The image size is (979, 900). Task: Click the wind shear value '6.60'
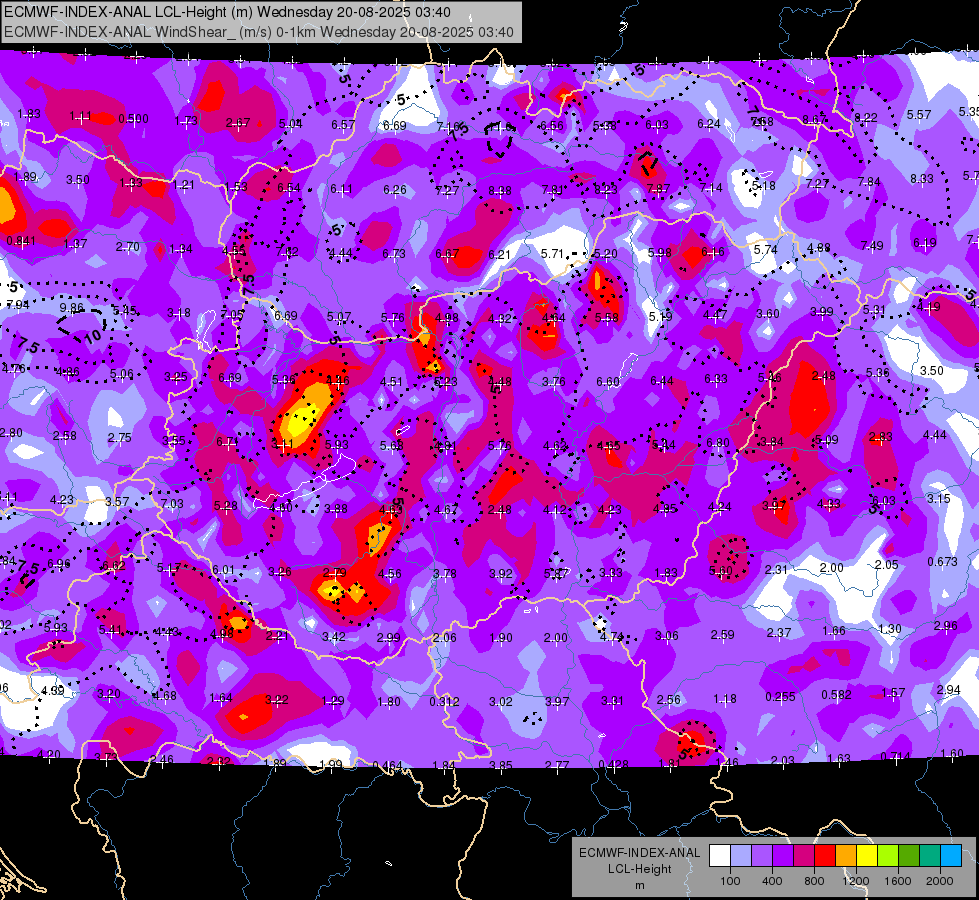pyautogui.click(x=608, y=382)
